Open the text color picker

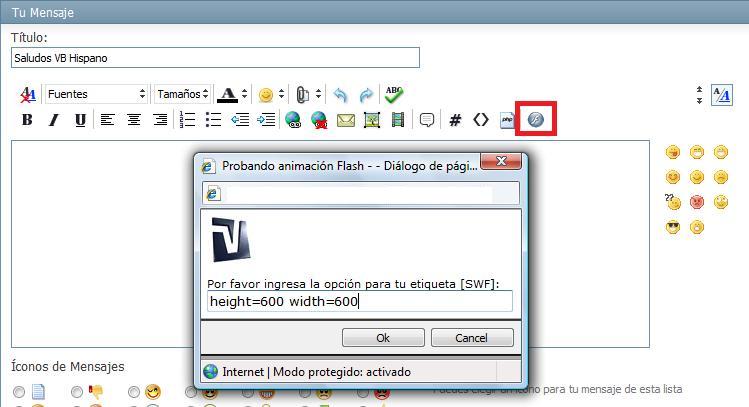[232, 95]
